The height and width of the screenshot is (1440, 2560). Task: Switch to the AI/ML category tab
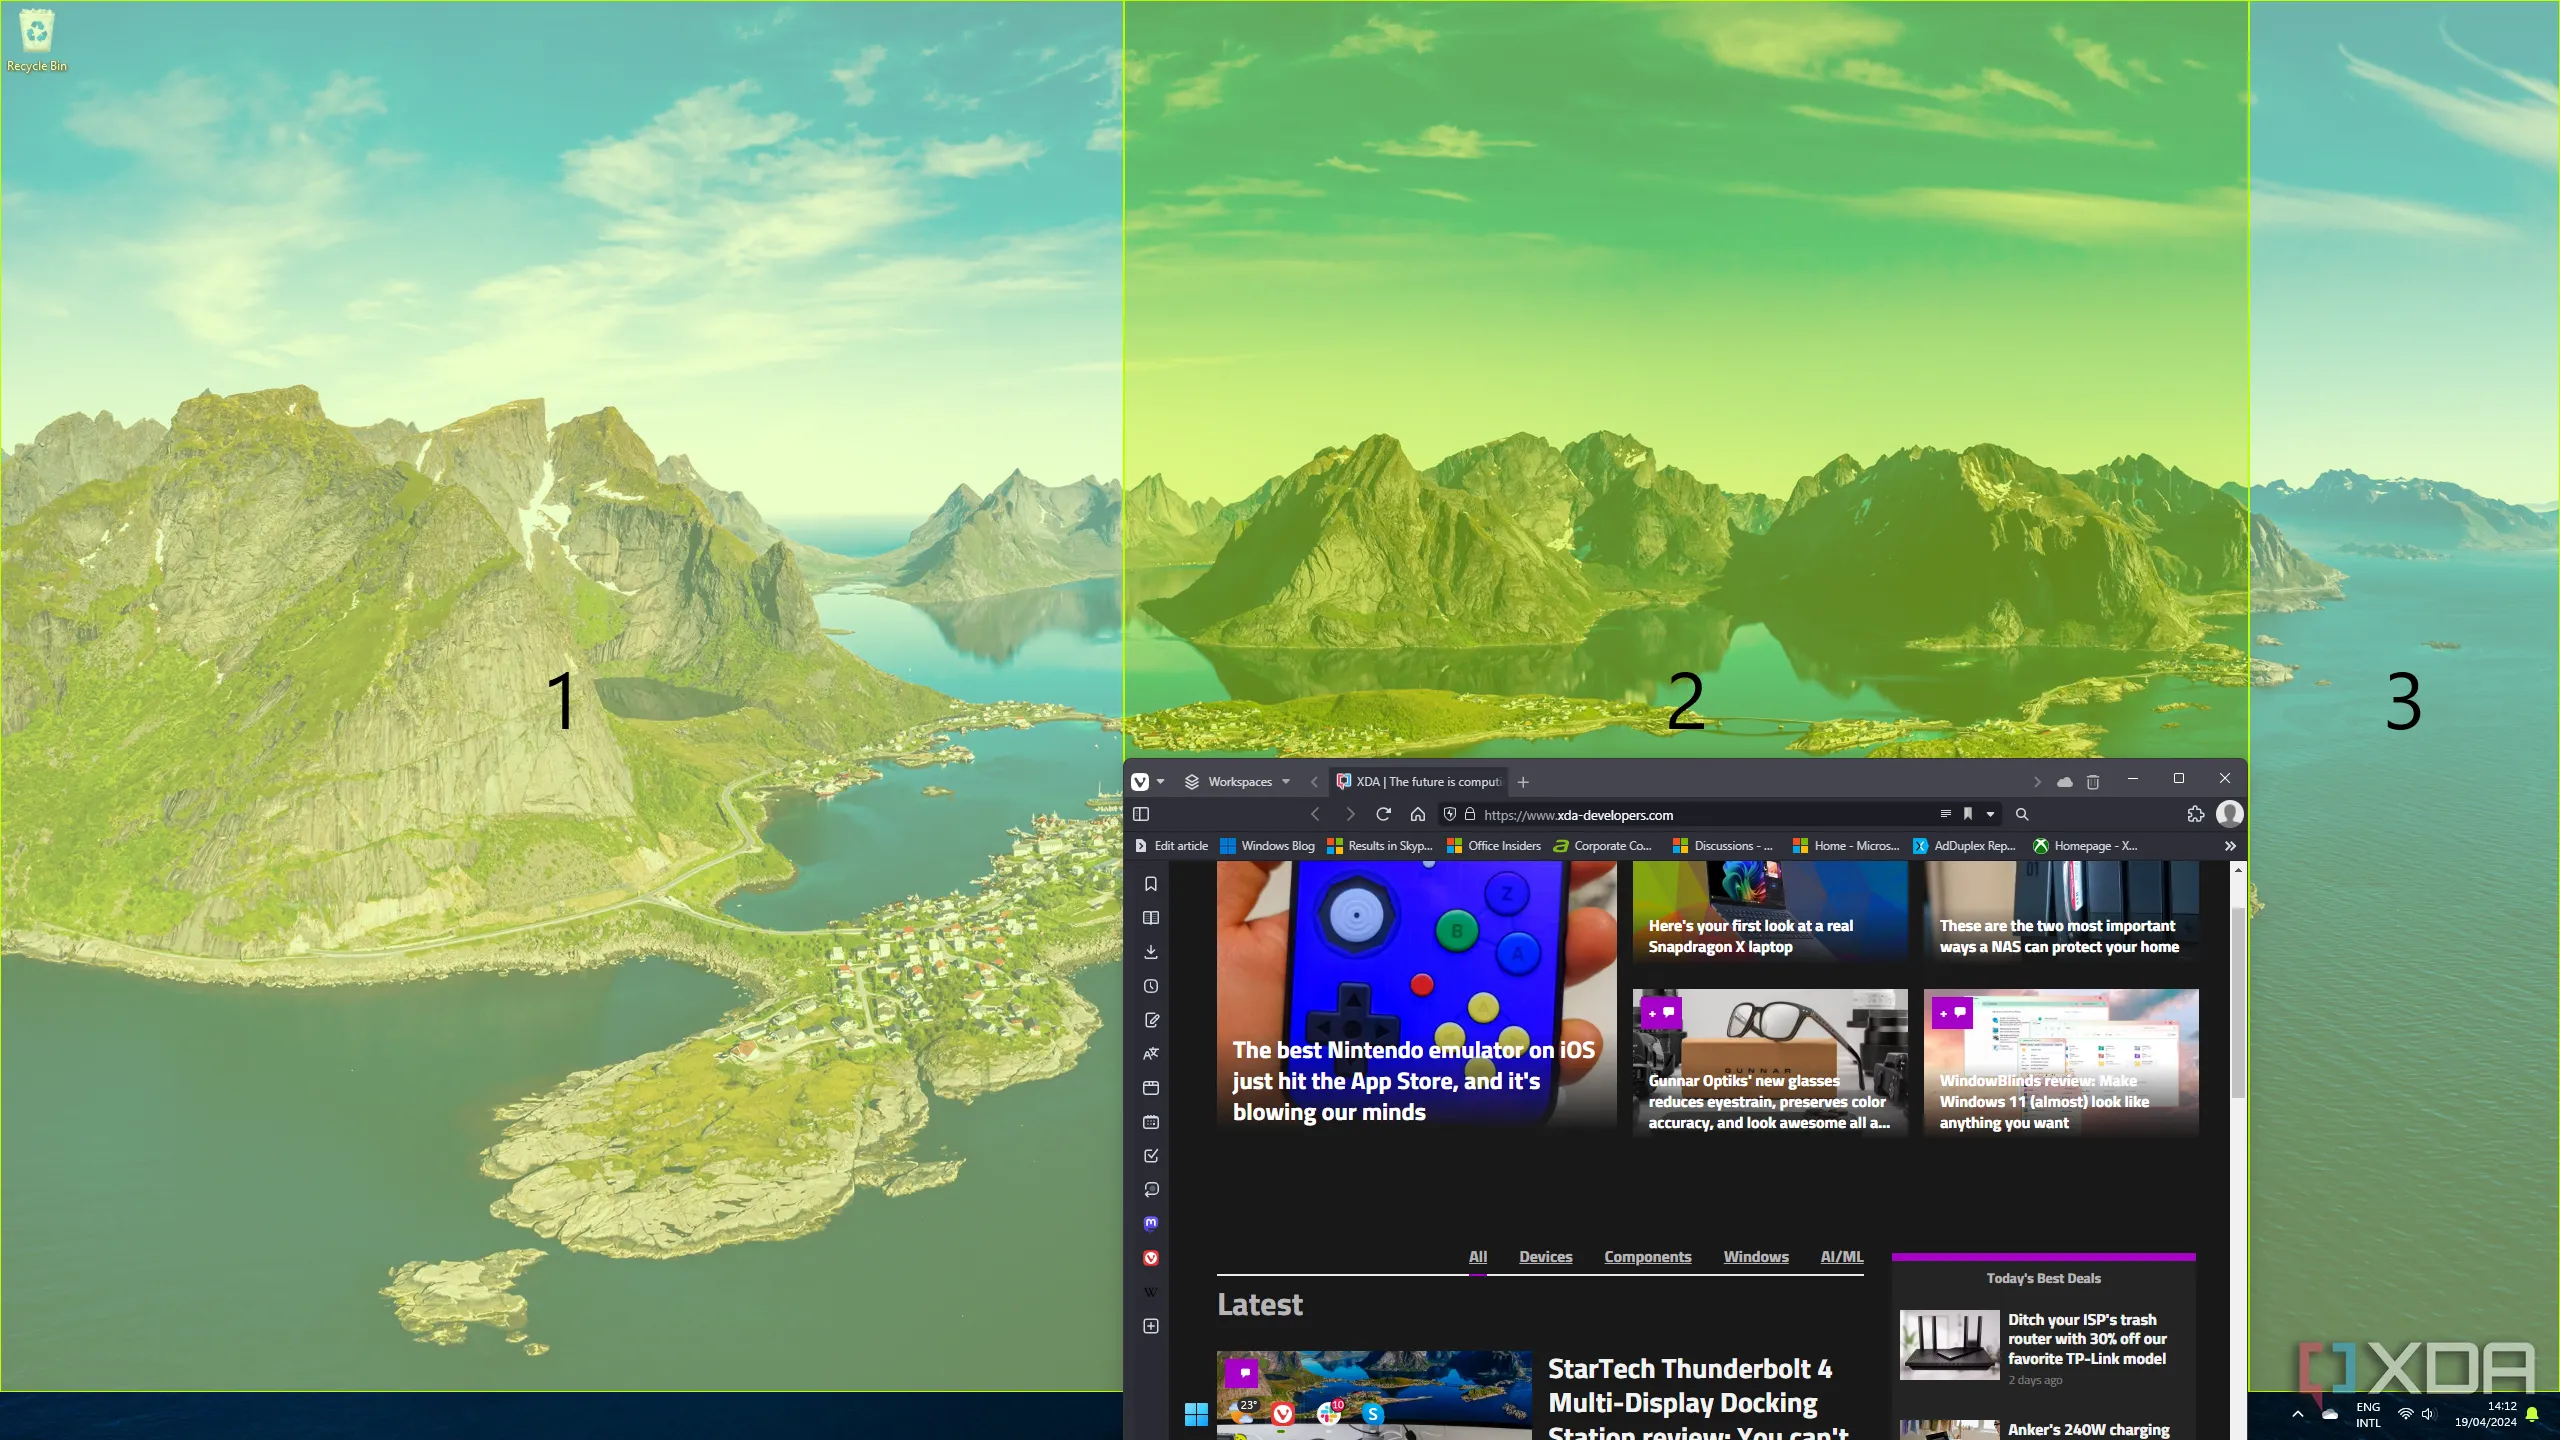point(1841,1257)
